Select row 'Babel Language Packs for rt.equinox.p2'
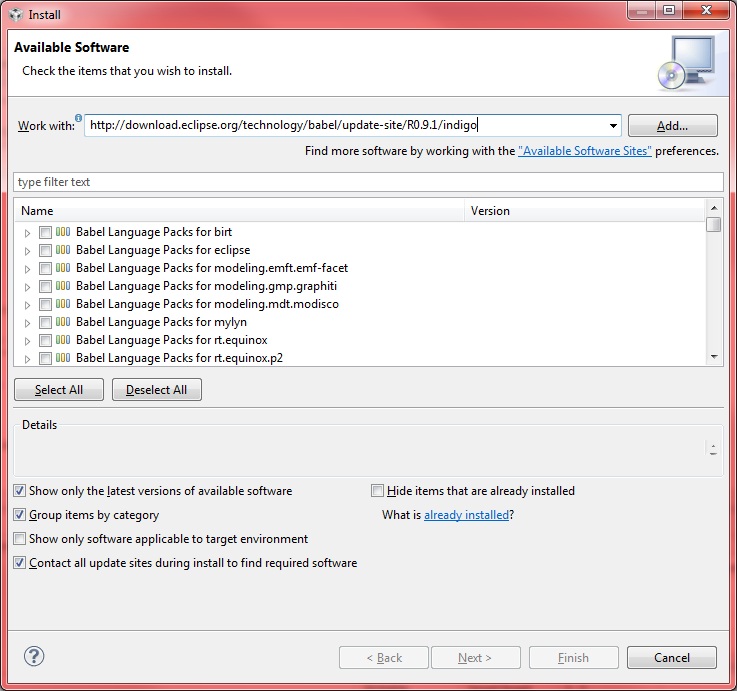Viewport: 737px width, 691px height. click(x=180, y=358)
